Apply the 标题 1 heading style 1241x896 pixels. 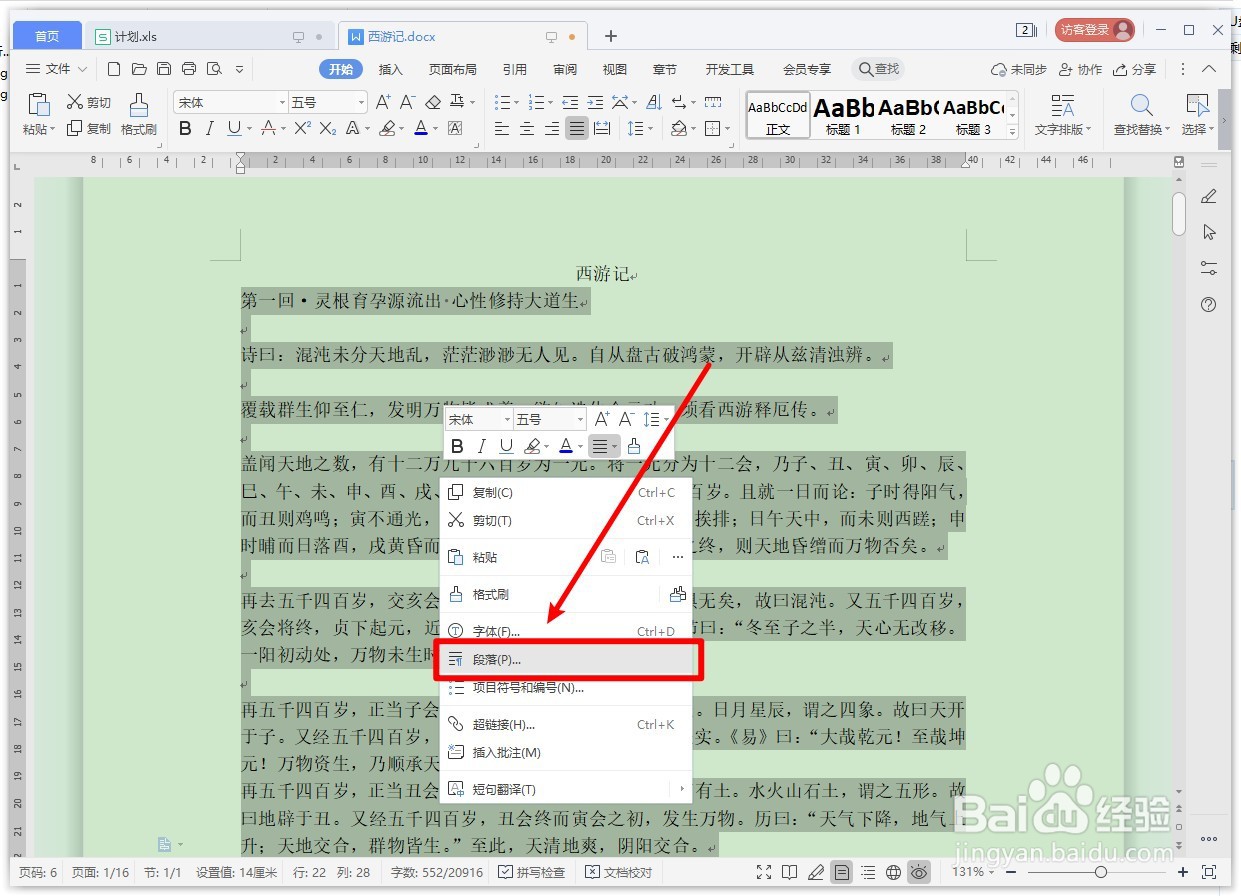tap(843, 115)
